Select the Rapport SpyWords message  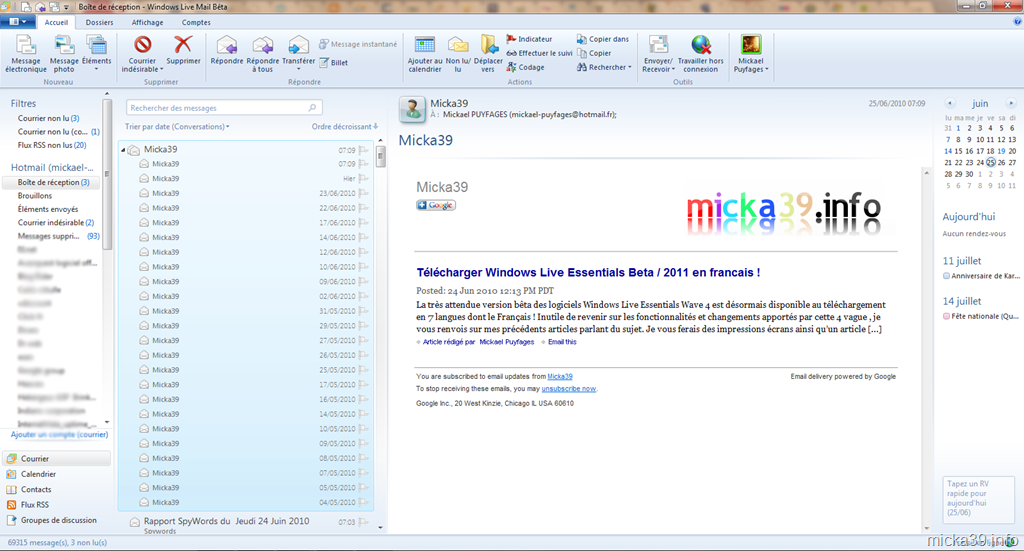tap(247, 525)
